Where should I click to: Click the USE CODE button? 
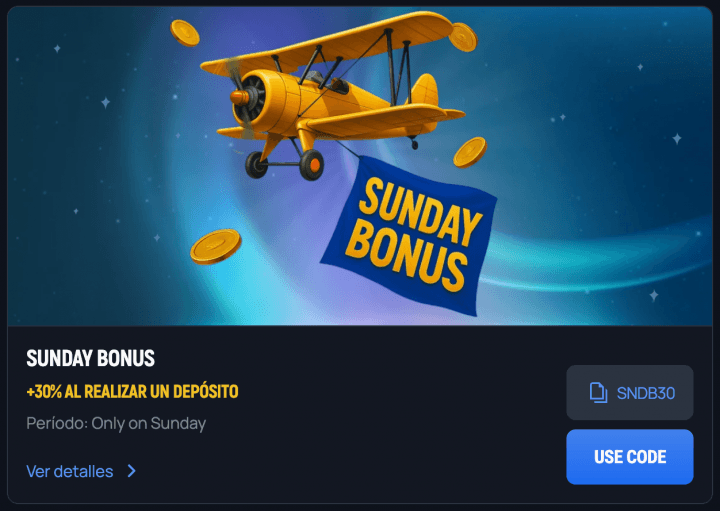click(x=630, y=457)
